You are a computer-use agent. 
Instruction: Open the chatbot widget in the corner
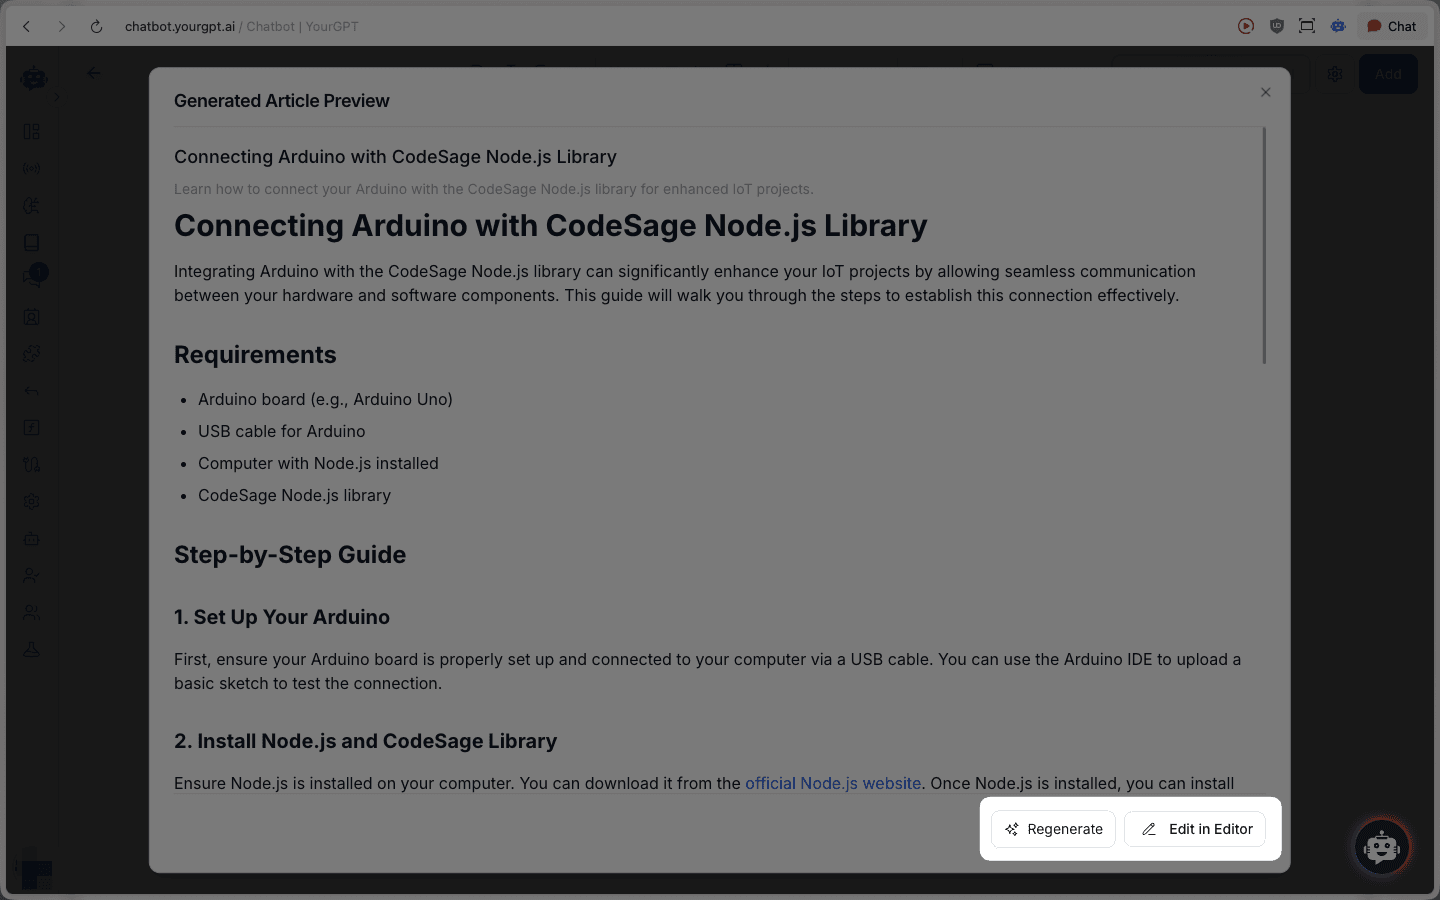(1382, 847)
